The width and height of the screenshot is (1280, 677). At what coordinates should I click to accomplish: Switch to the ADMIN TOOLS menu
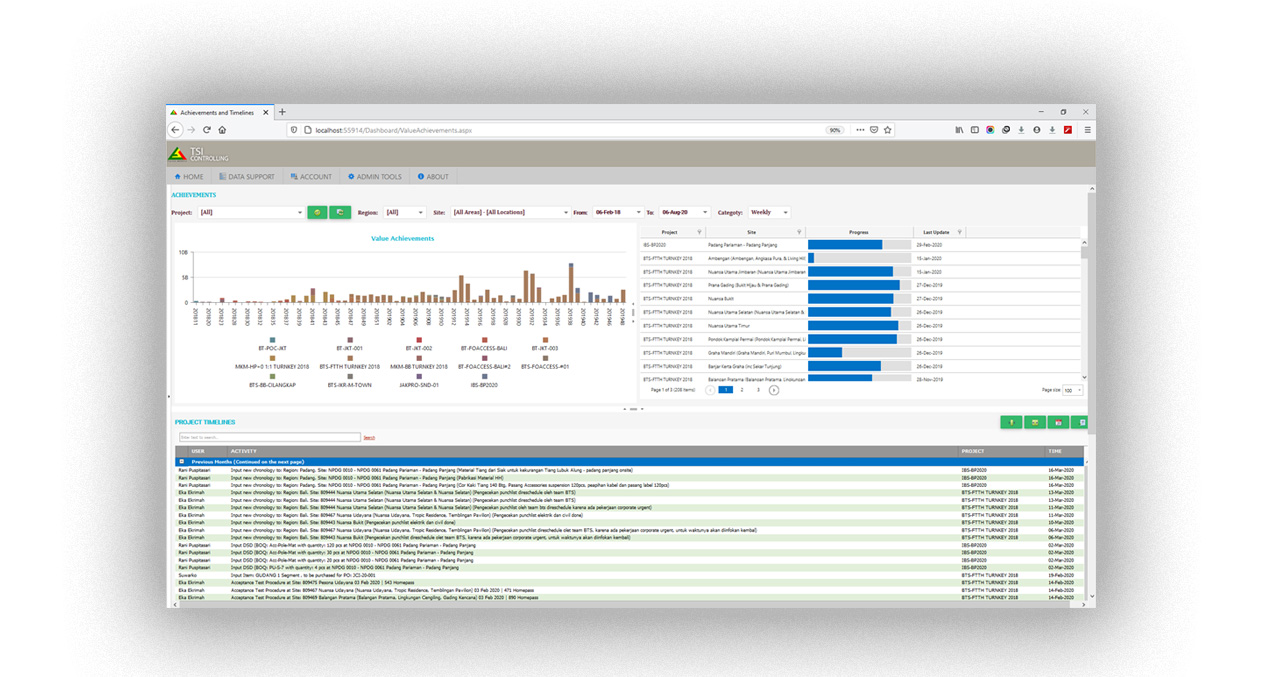(374, 175)
